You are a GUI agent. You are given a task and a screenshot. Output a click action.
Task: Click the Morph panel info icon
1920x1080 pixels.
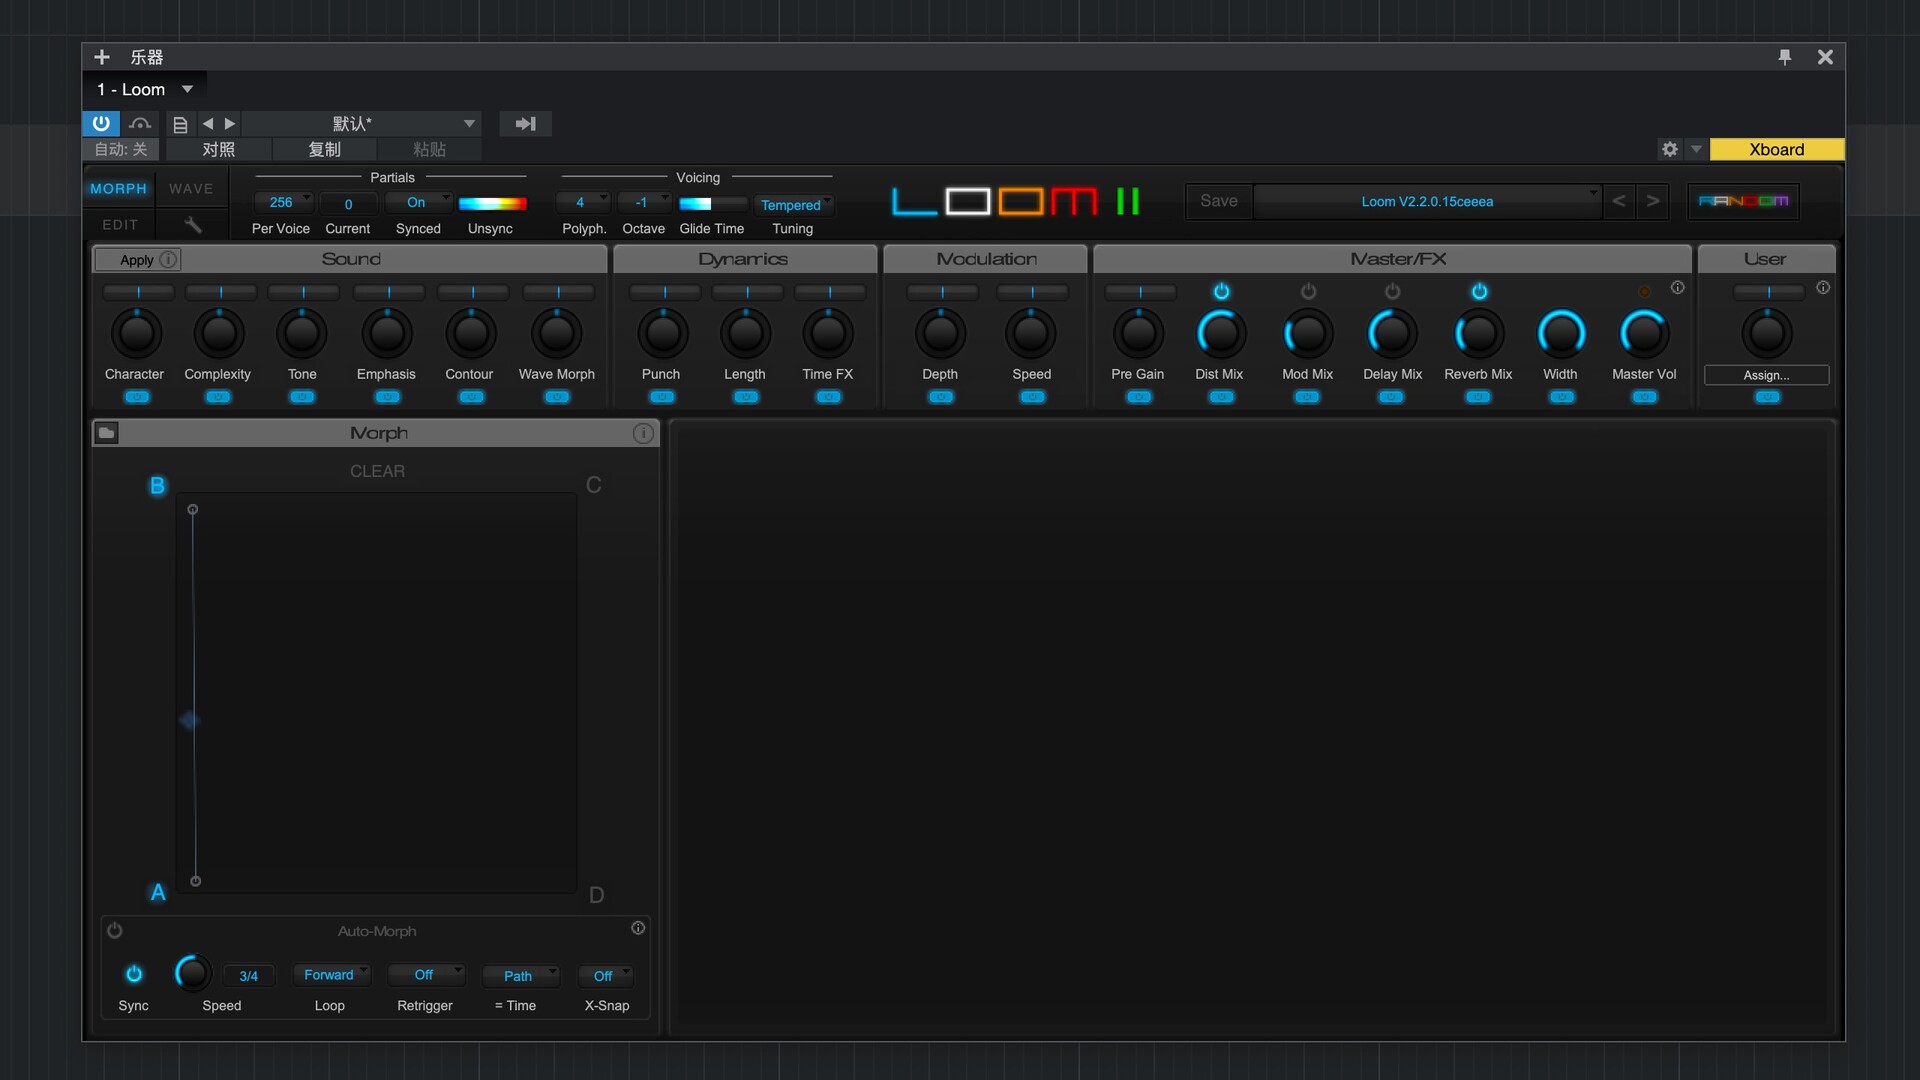(x=643, y=433)
